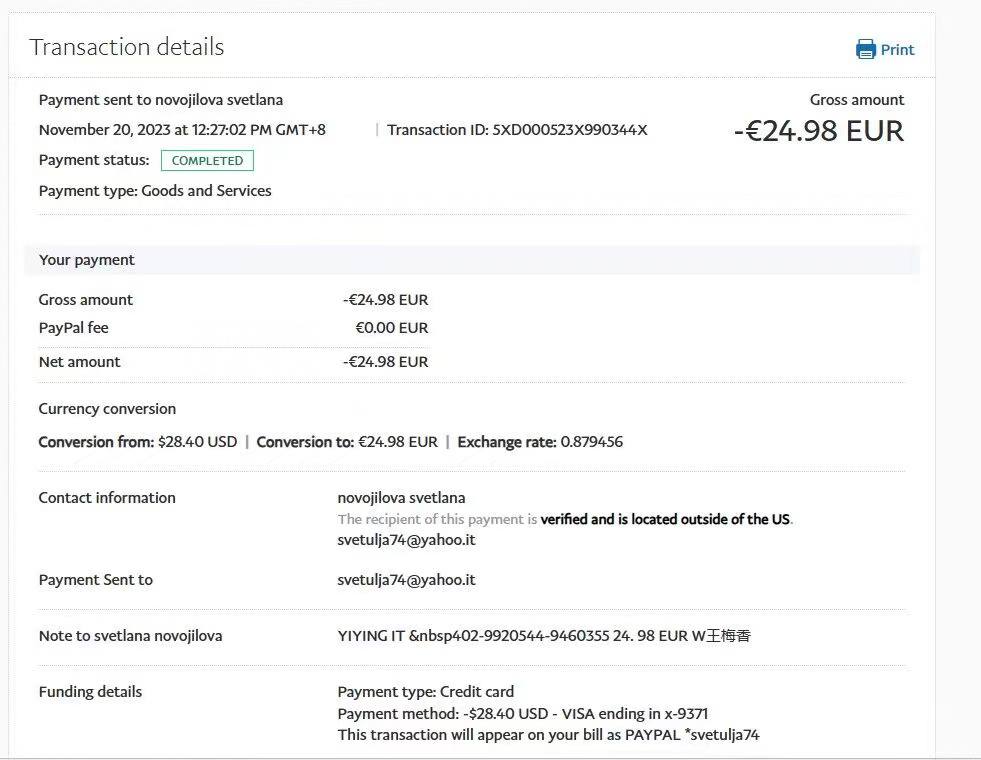This screenshot has height=760, width=981.
Task: Click the large -€24.98 EUR gross amount
Action: pyautogui.click(x=818, y=131)
